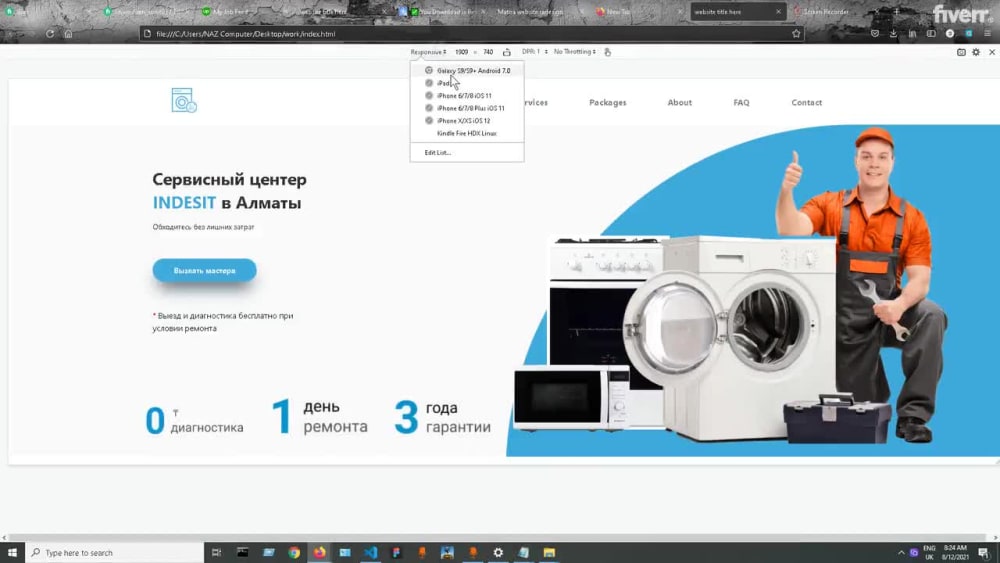The width and height of the screenshot is (1000, 563).
Task: Open the ENG UK language indicator
Action: [x=929, y=552]
